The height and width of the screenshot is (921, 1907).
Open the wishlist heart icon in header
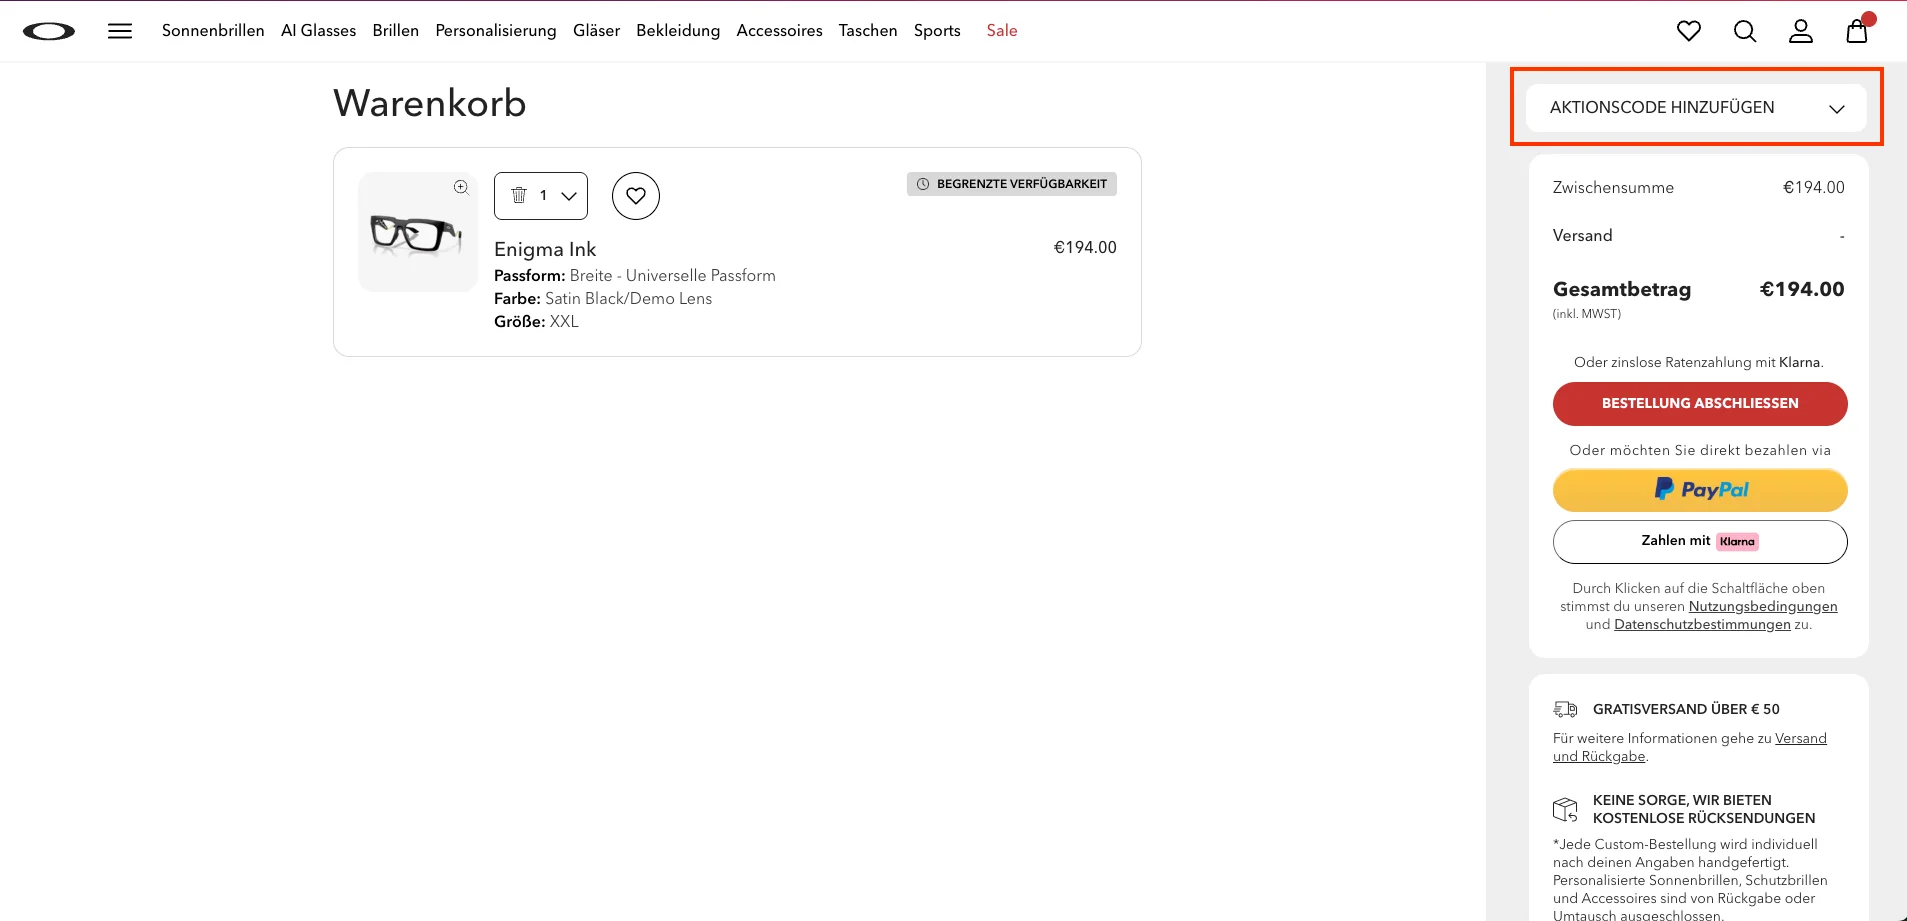pos(1689,31)
